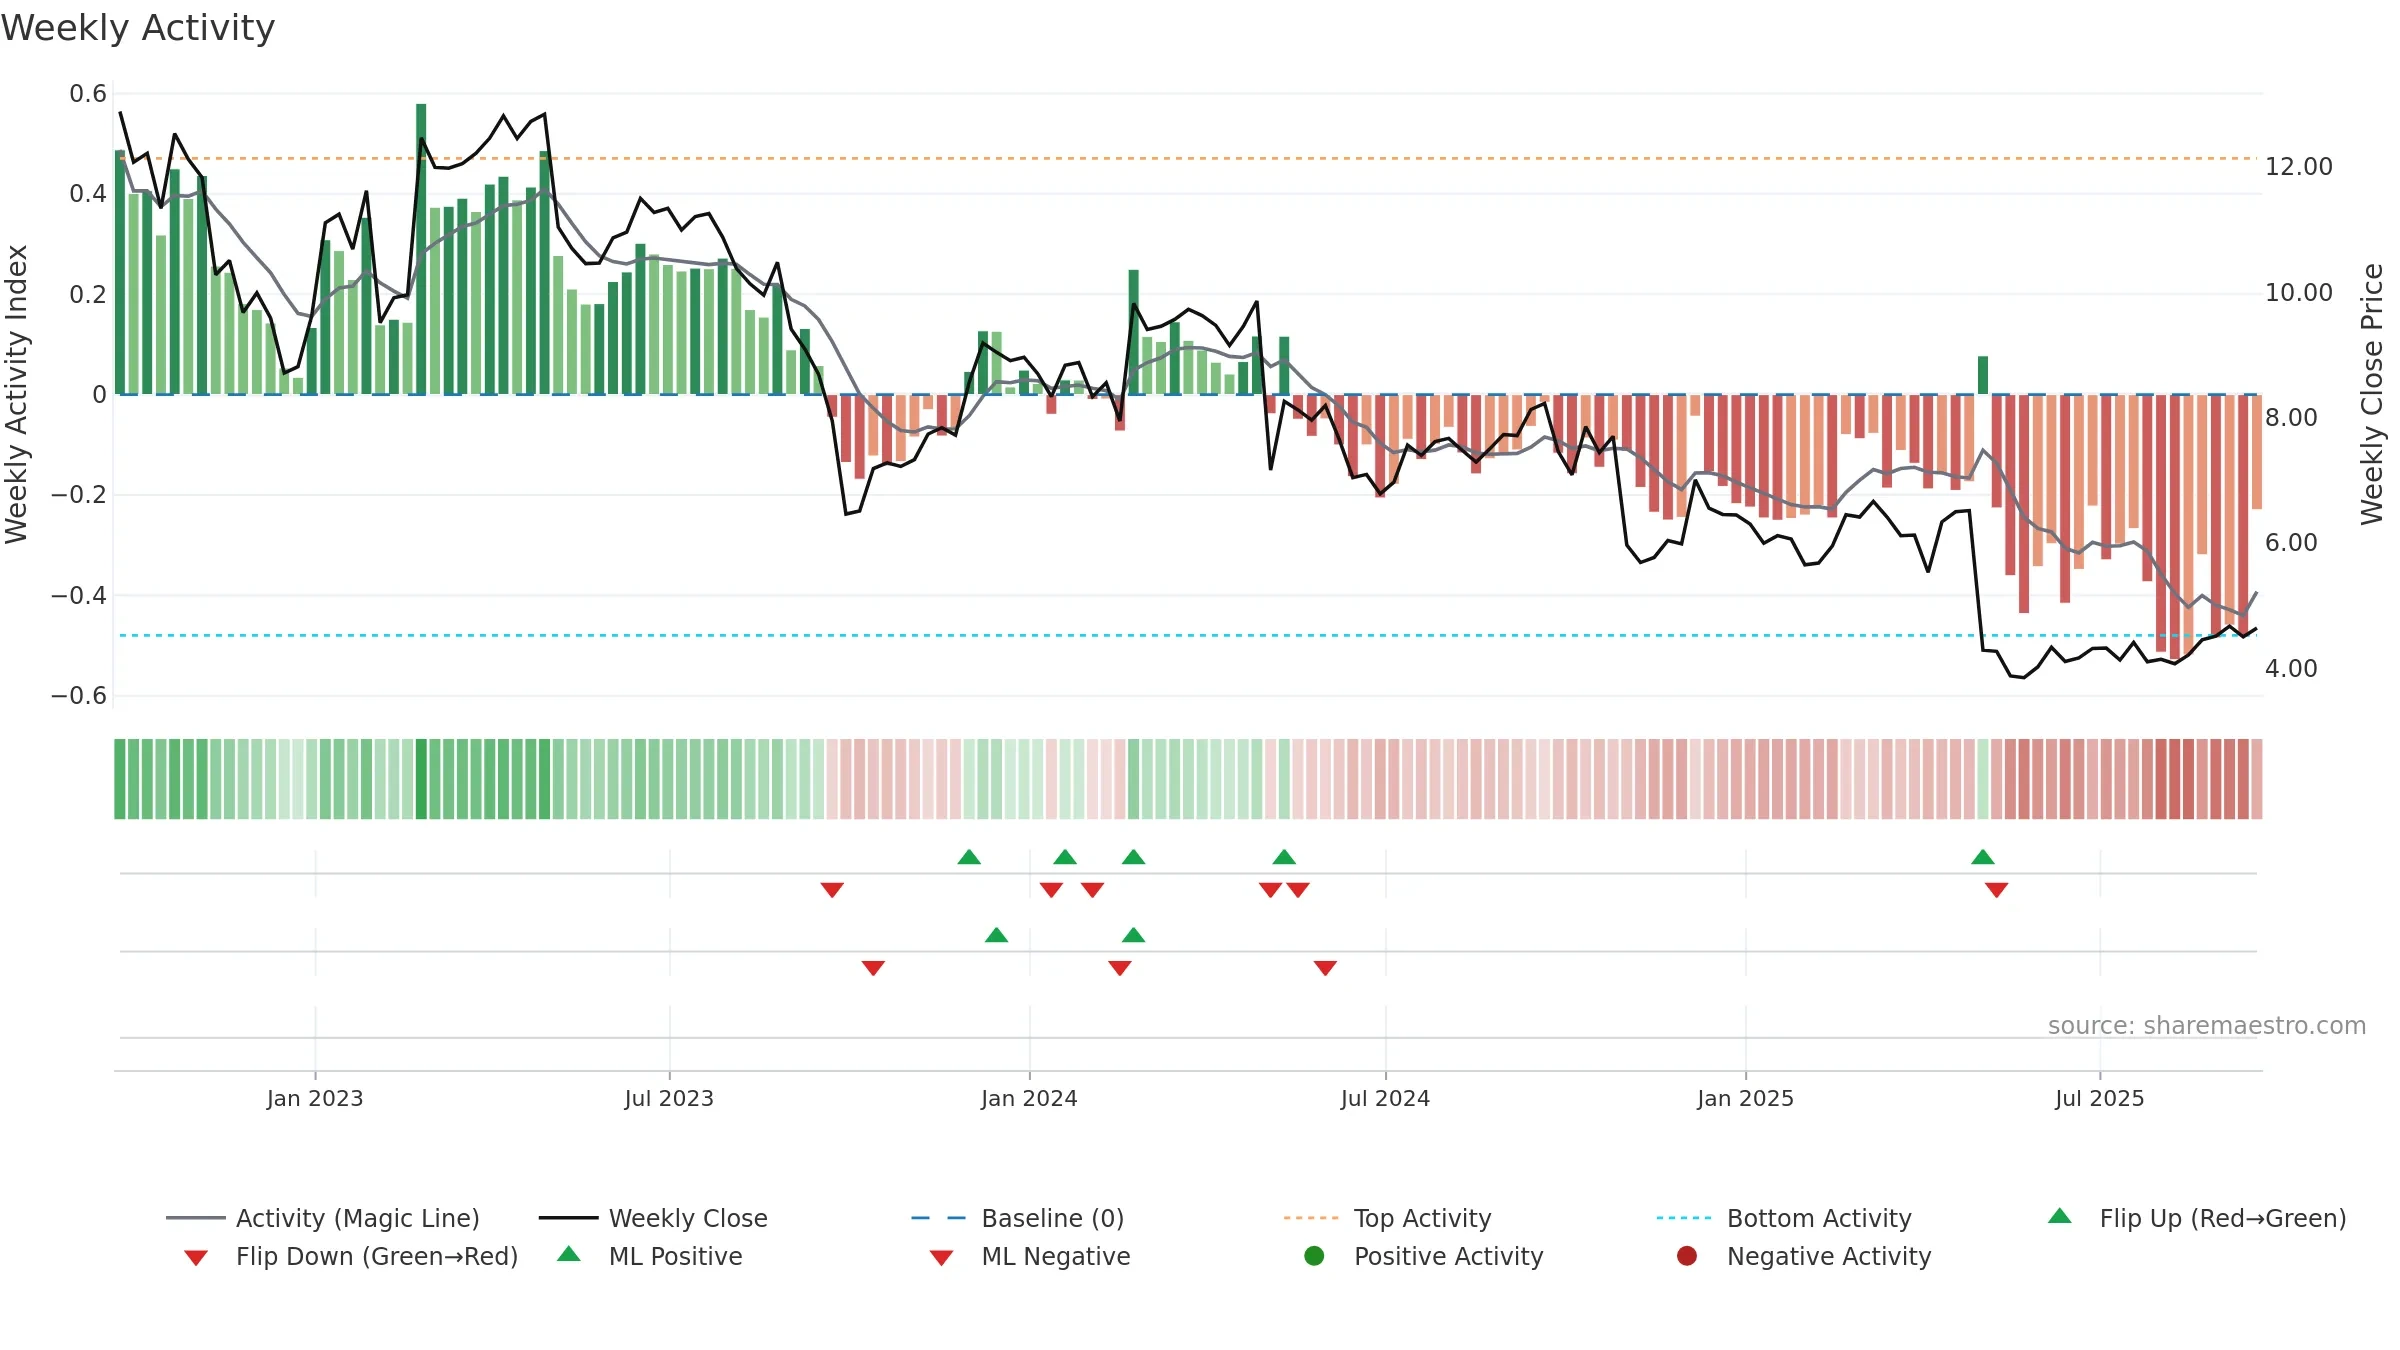Click the −0.2 activity index axis label

click(79, 495)
